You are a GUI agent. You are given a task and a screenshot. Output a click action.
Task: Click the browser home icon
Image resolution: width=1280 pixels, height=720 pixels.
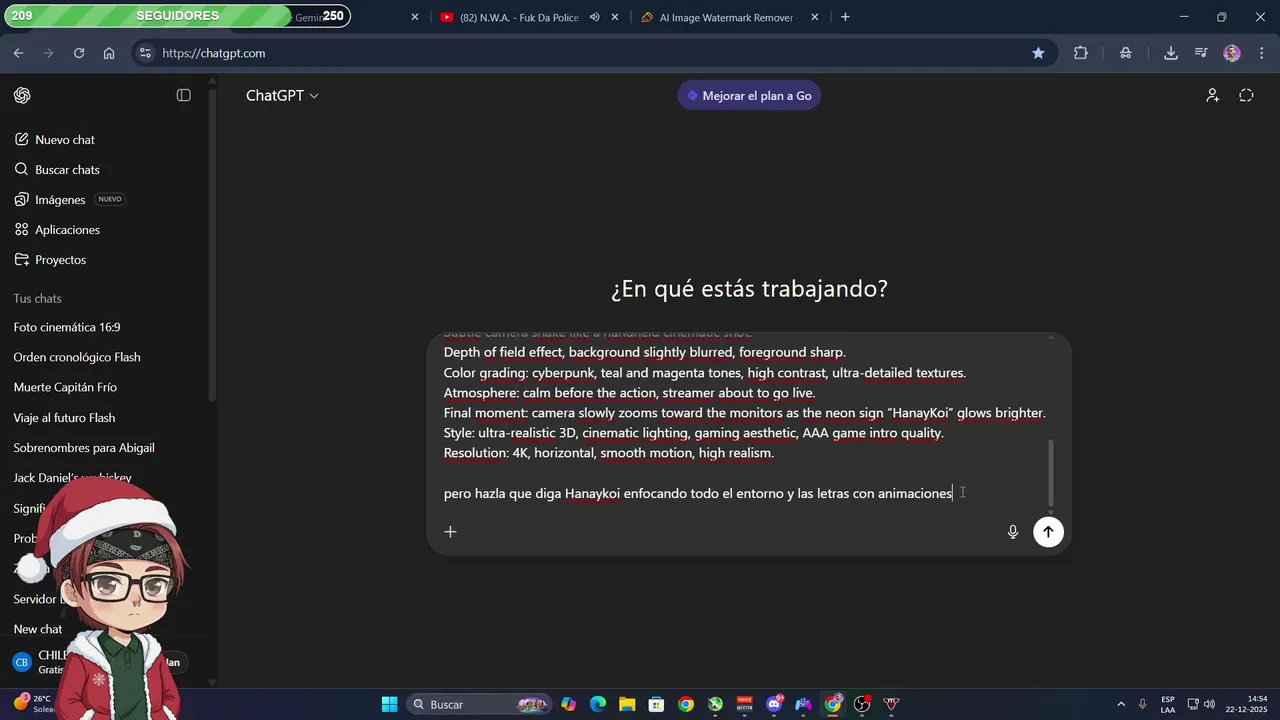click(109, 53)
